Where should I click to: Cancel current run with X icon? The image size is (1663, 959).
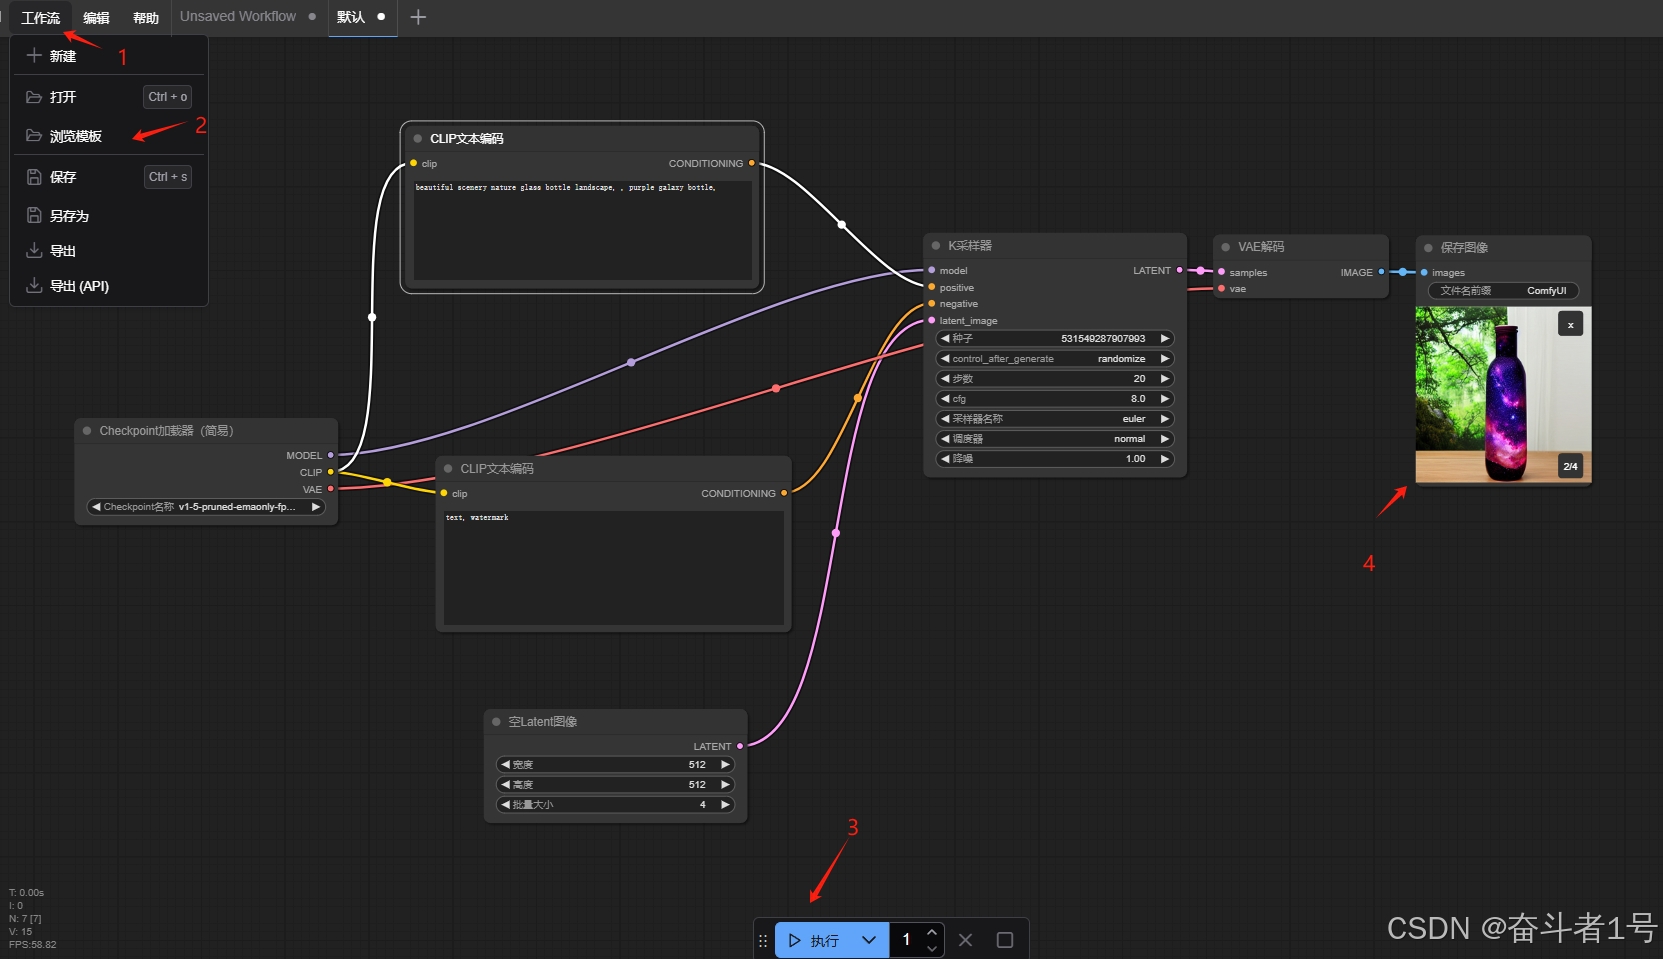[x=965, y=940]
